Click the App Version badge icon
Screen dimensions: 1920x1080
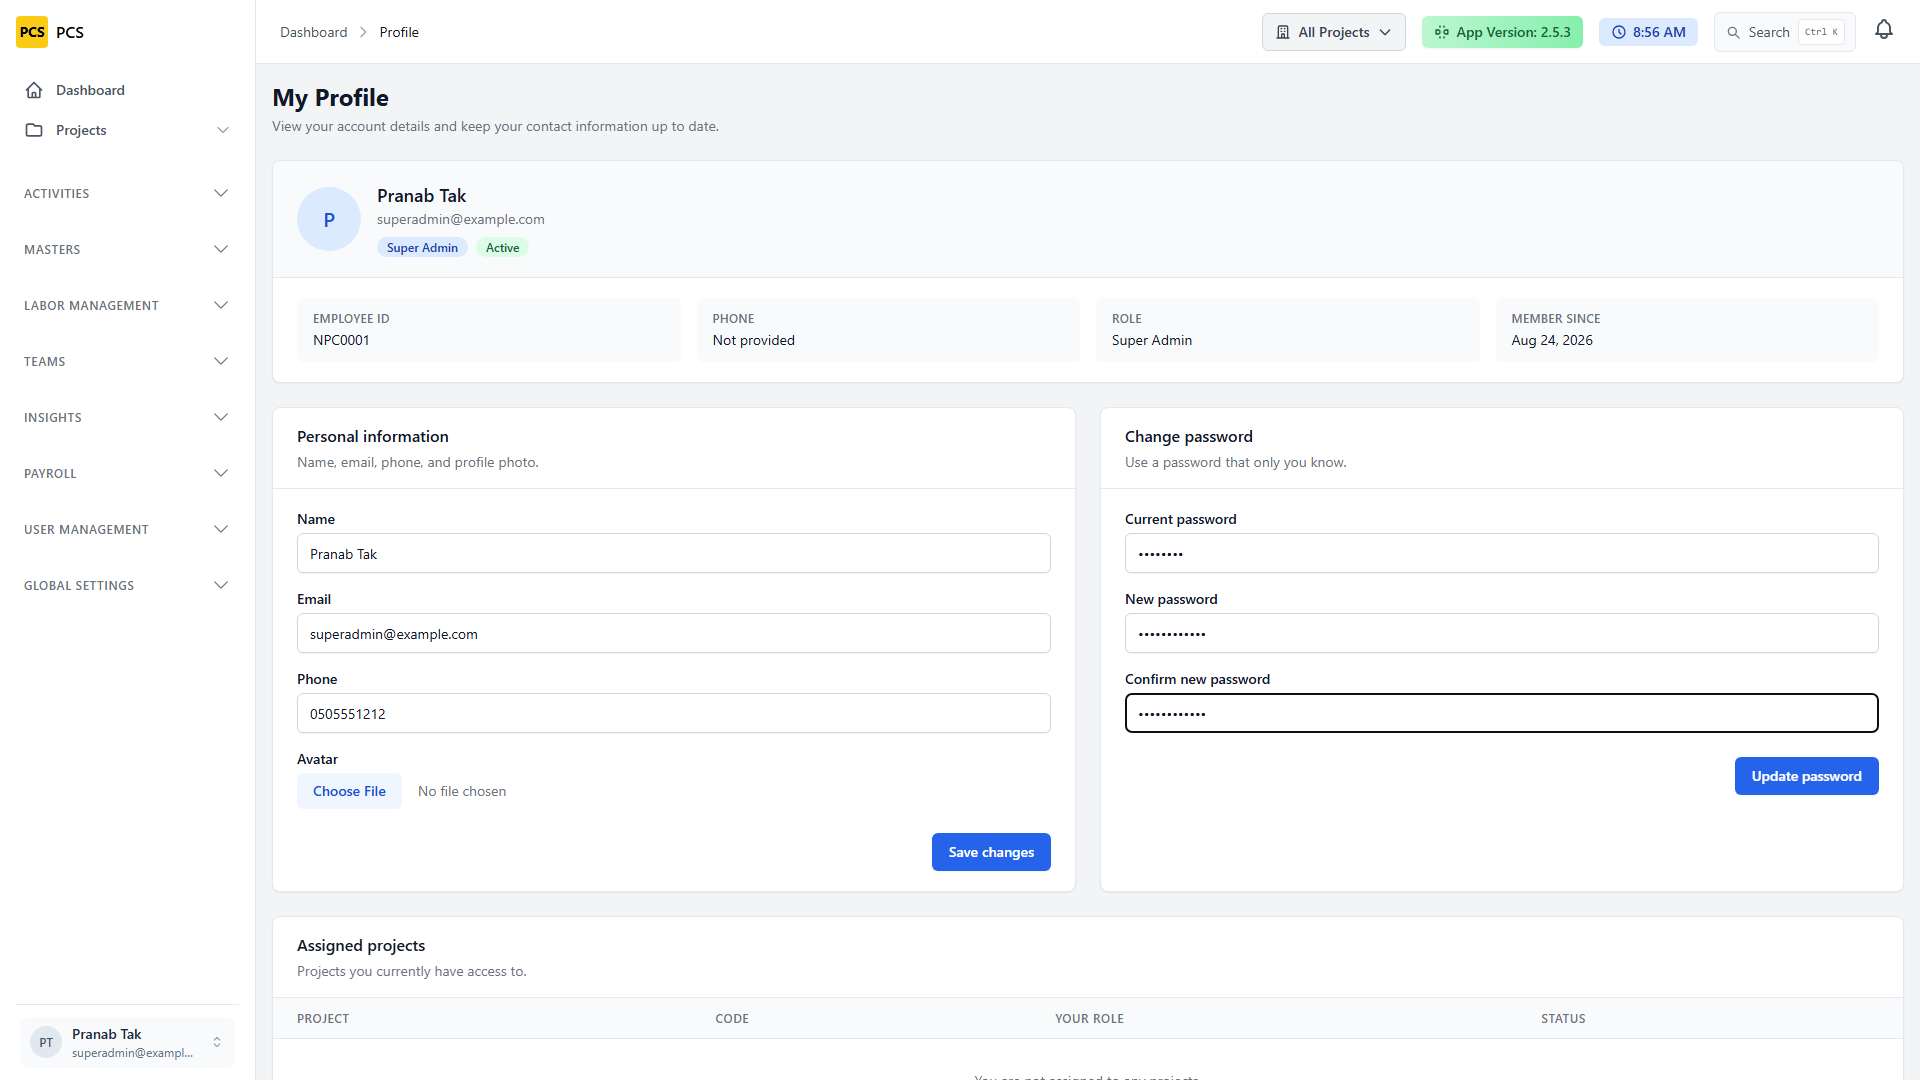click(1442, 32)
